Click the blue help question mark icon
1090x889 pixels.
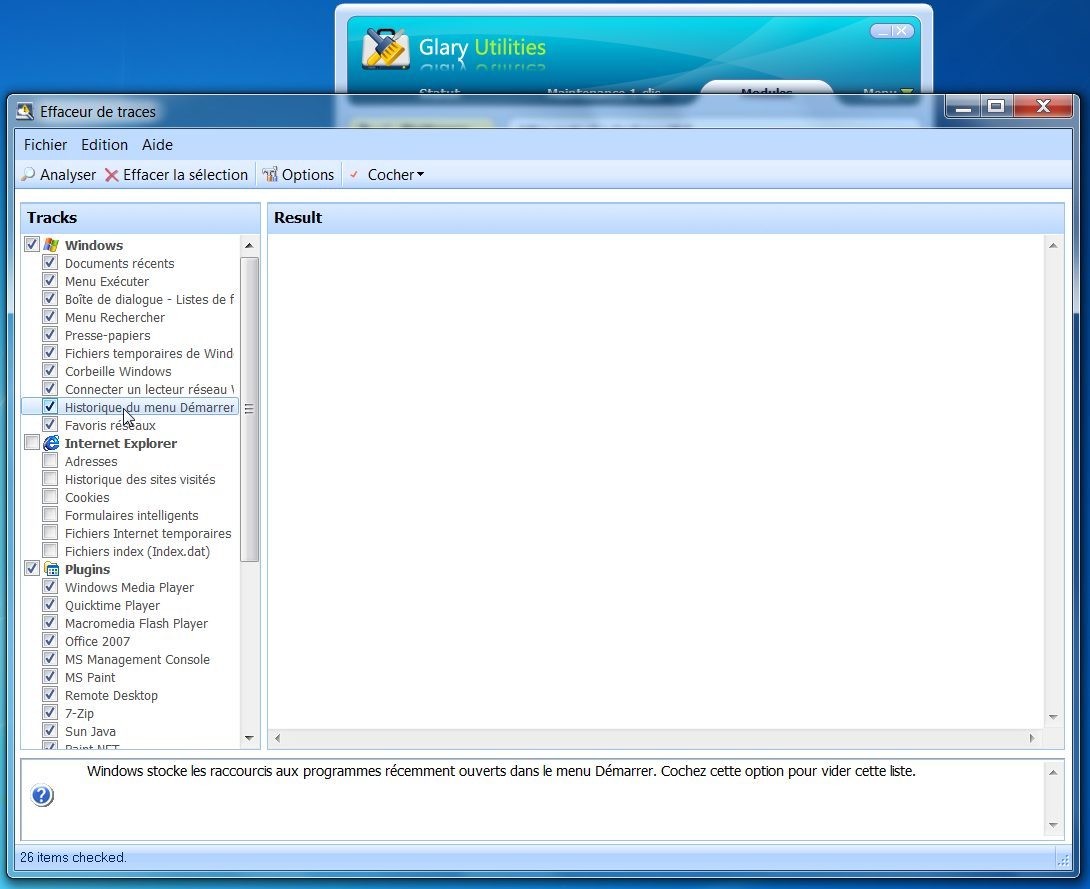(42, 795)
